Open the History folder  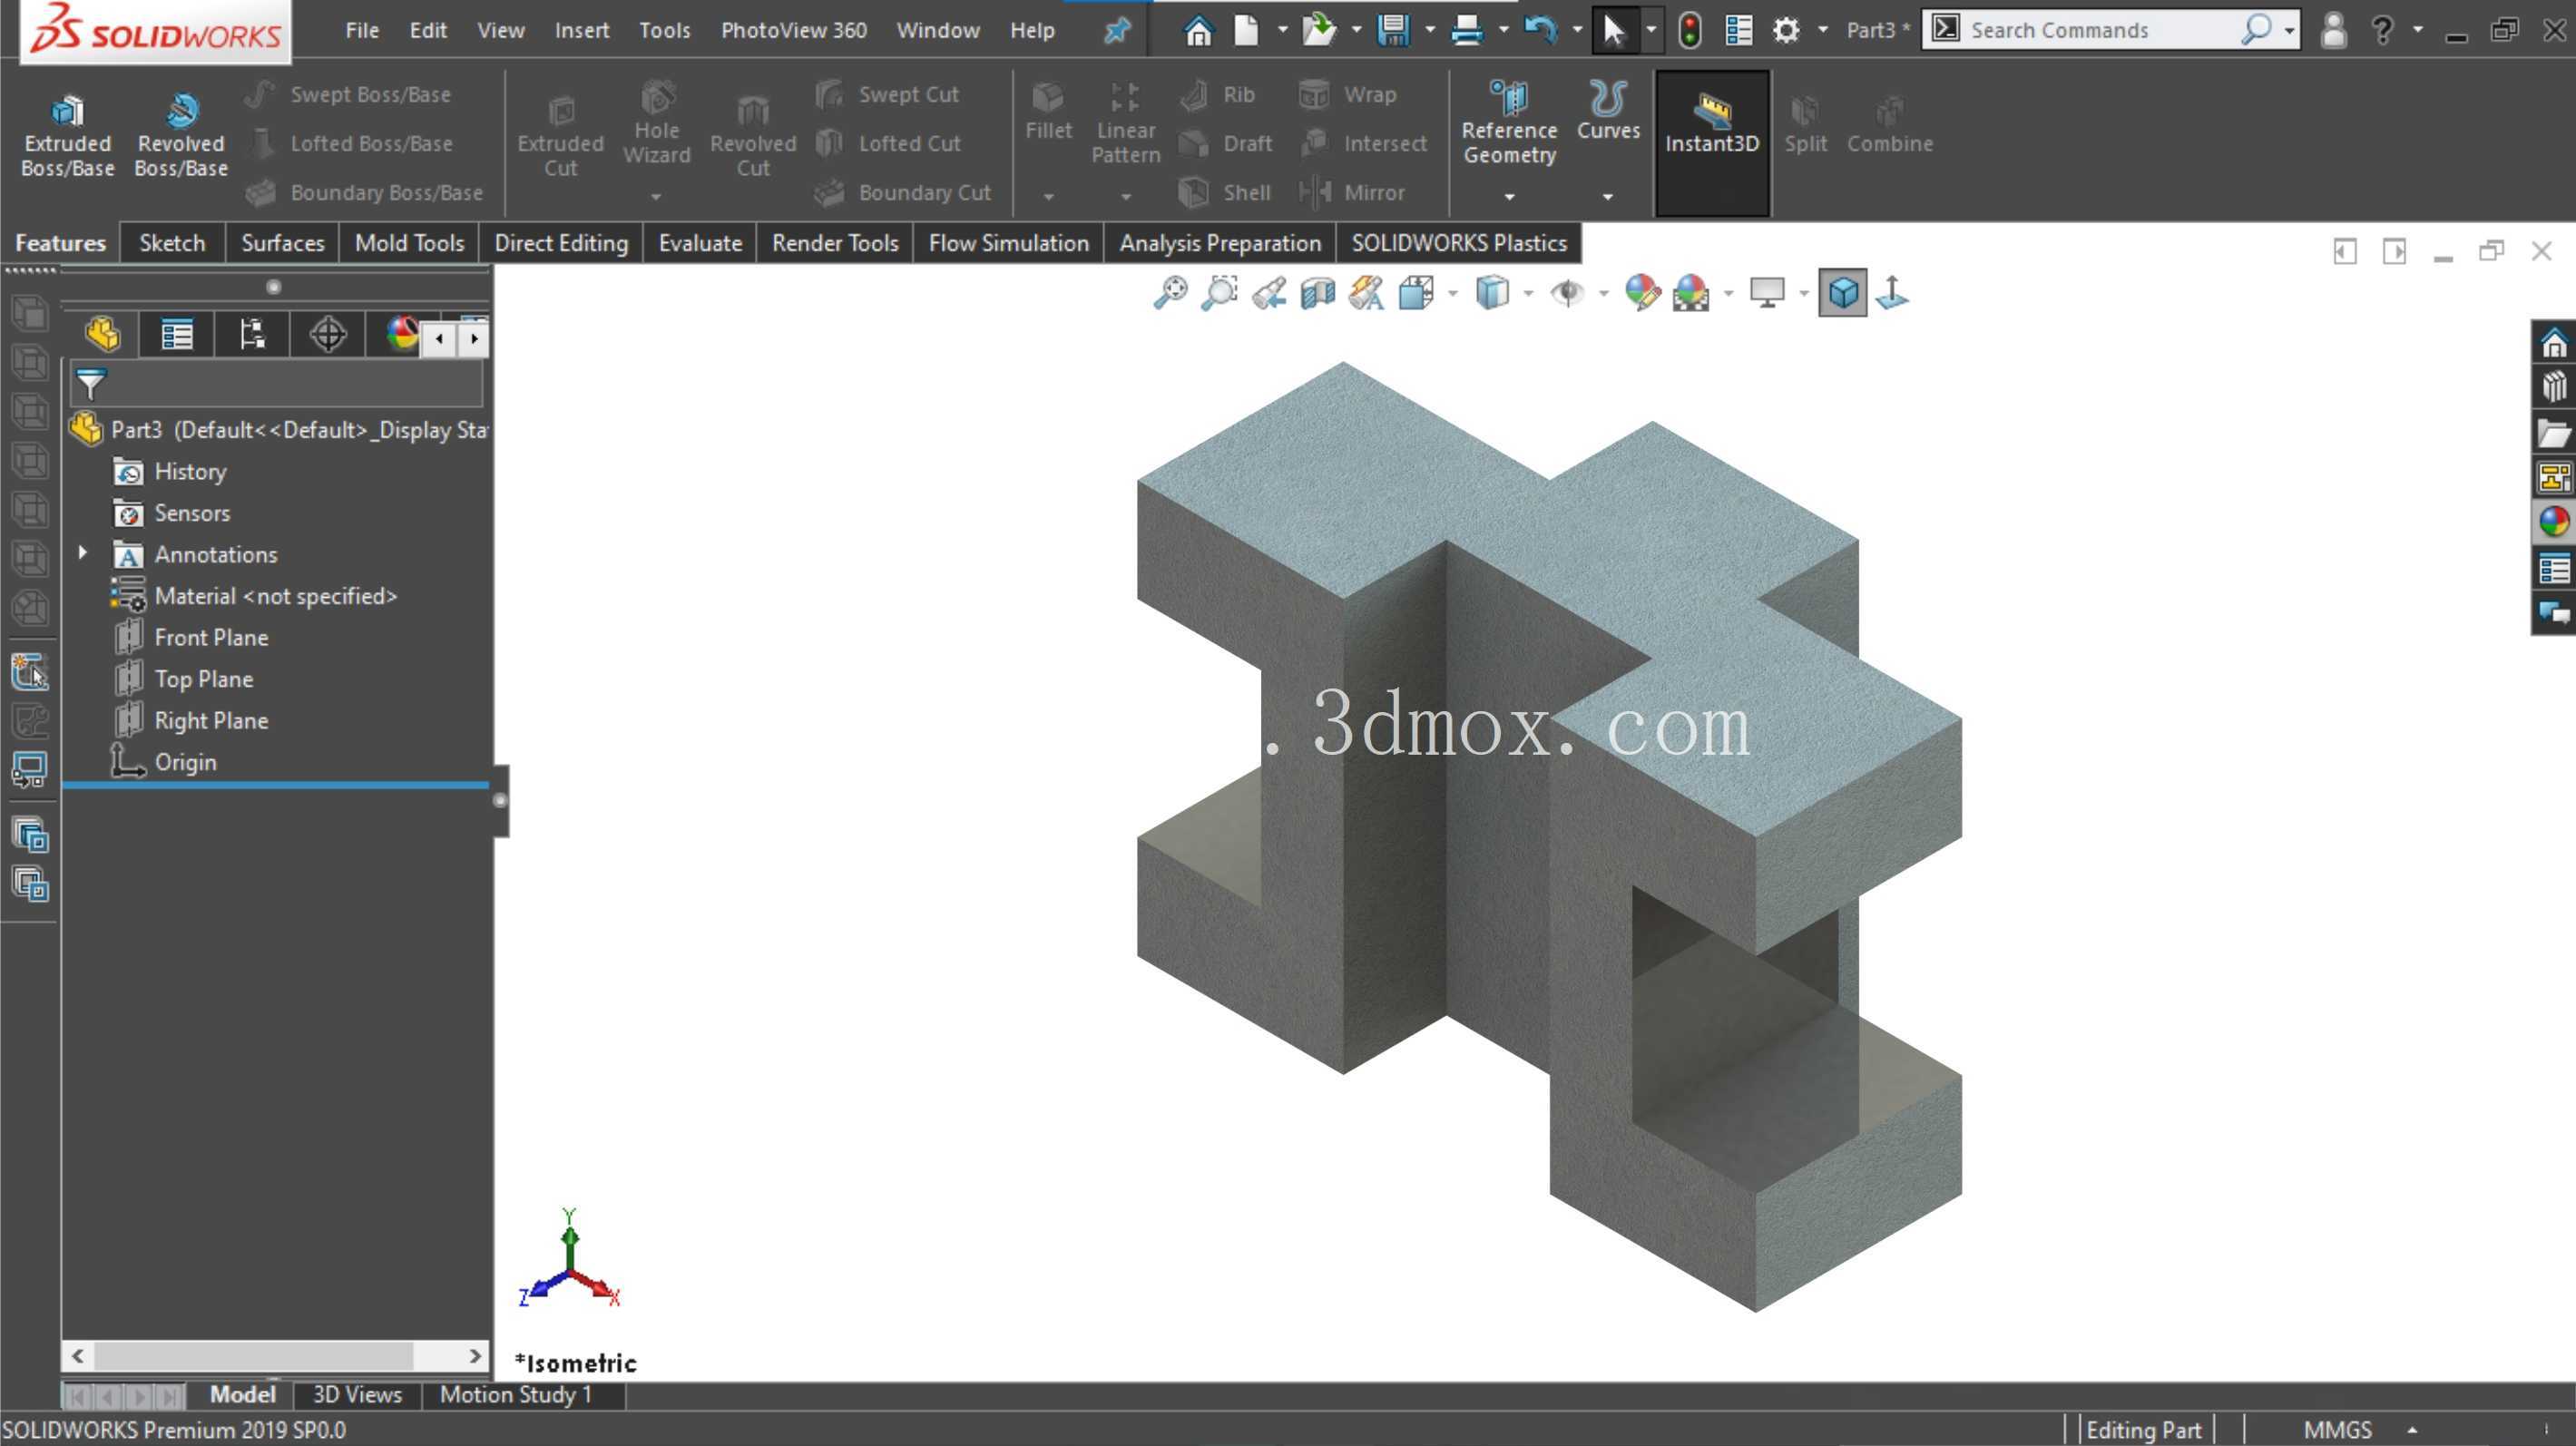[190, 471]
